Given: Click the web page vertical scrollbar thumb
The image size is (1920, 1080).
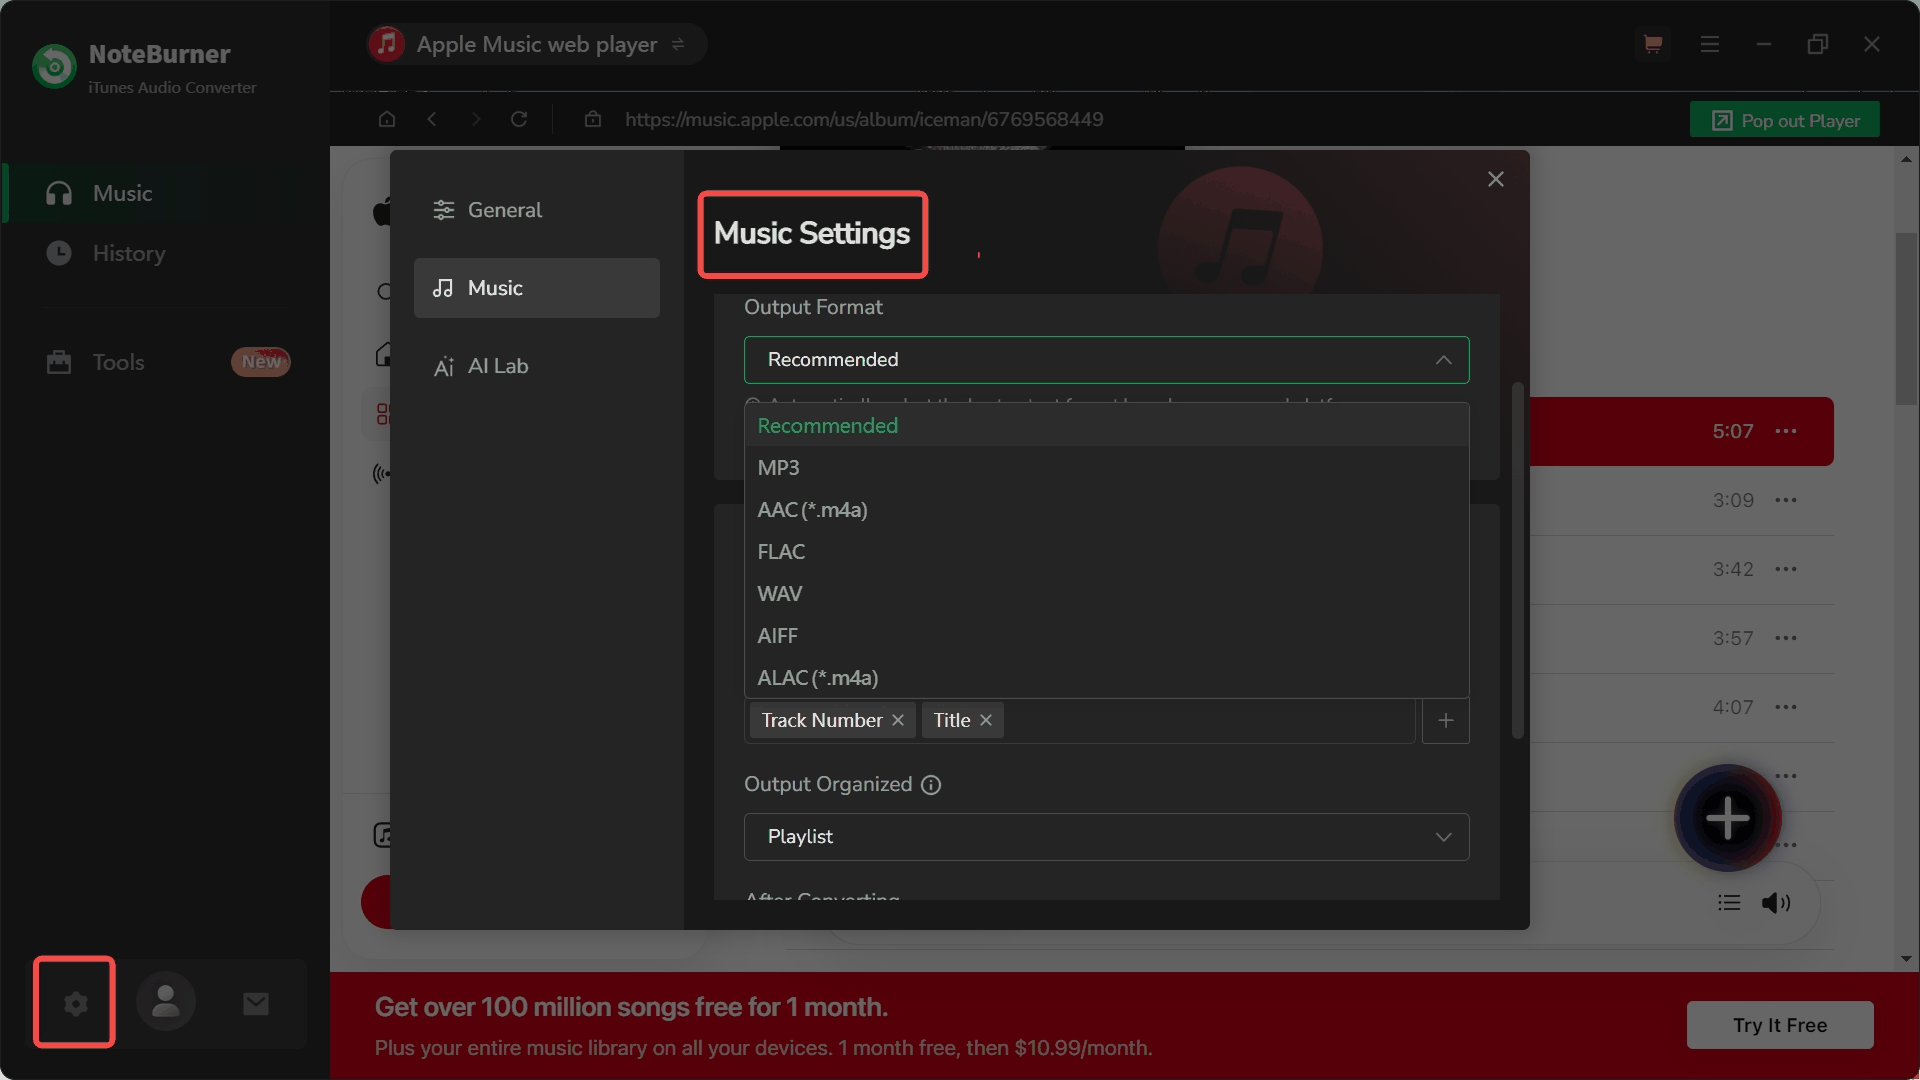Looking at the screenshot, I should click(x=1906, y=318).
